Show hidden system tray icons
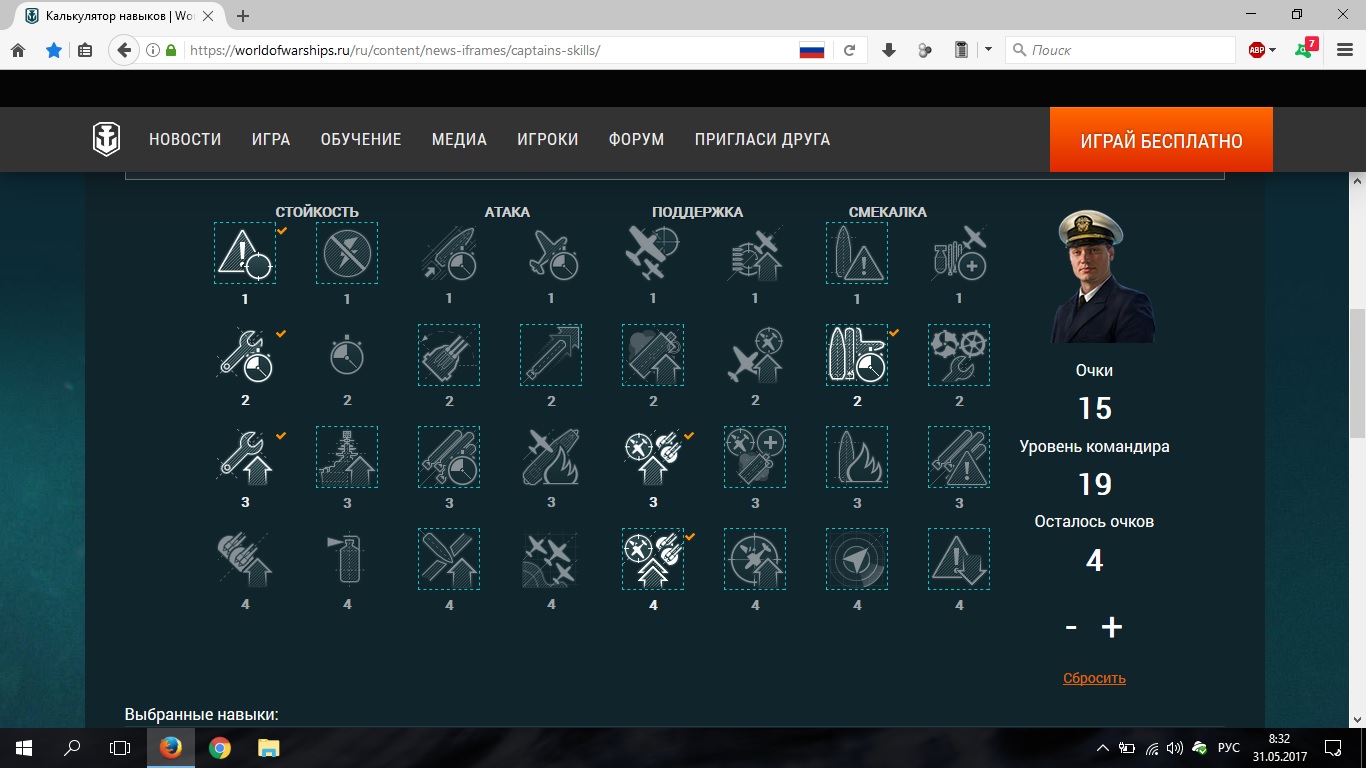 pyautogui.click(x=1103, y=748)
